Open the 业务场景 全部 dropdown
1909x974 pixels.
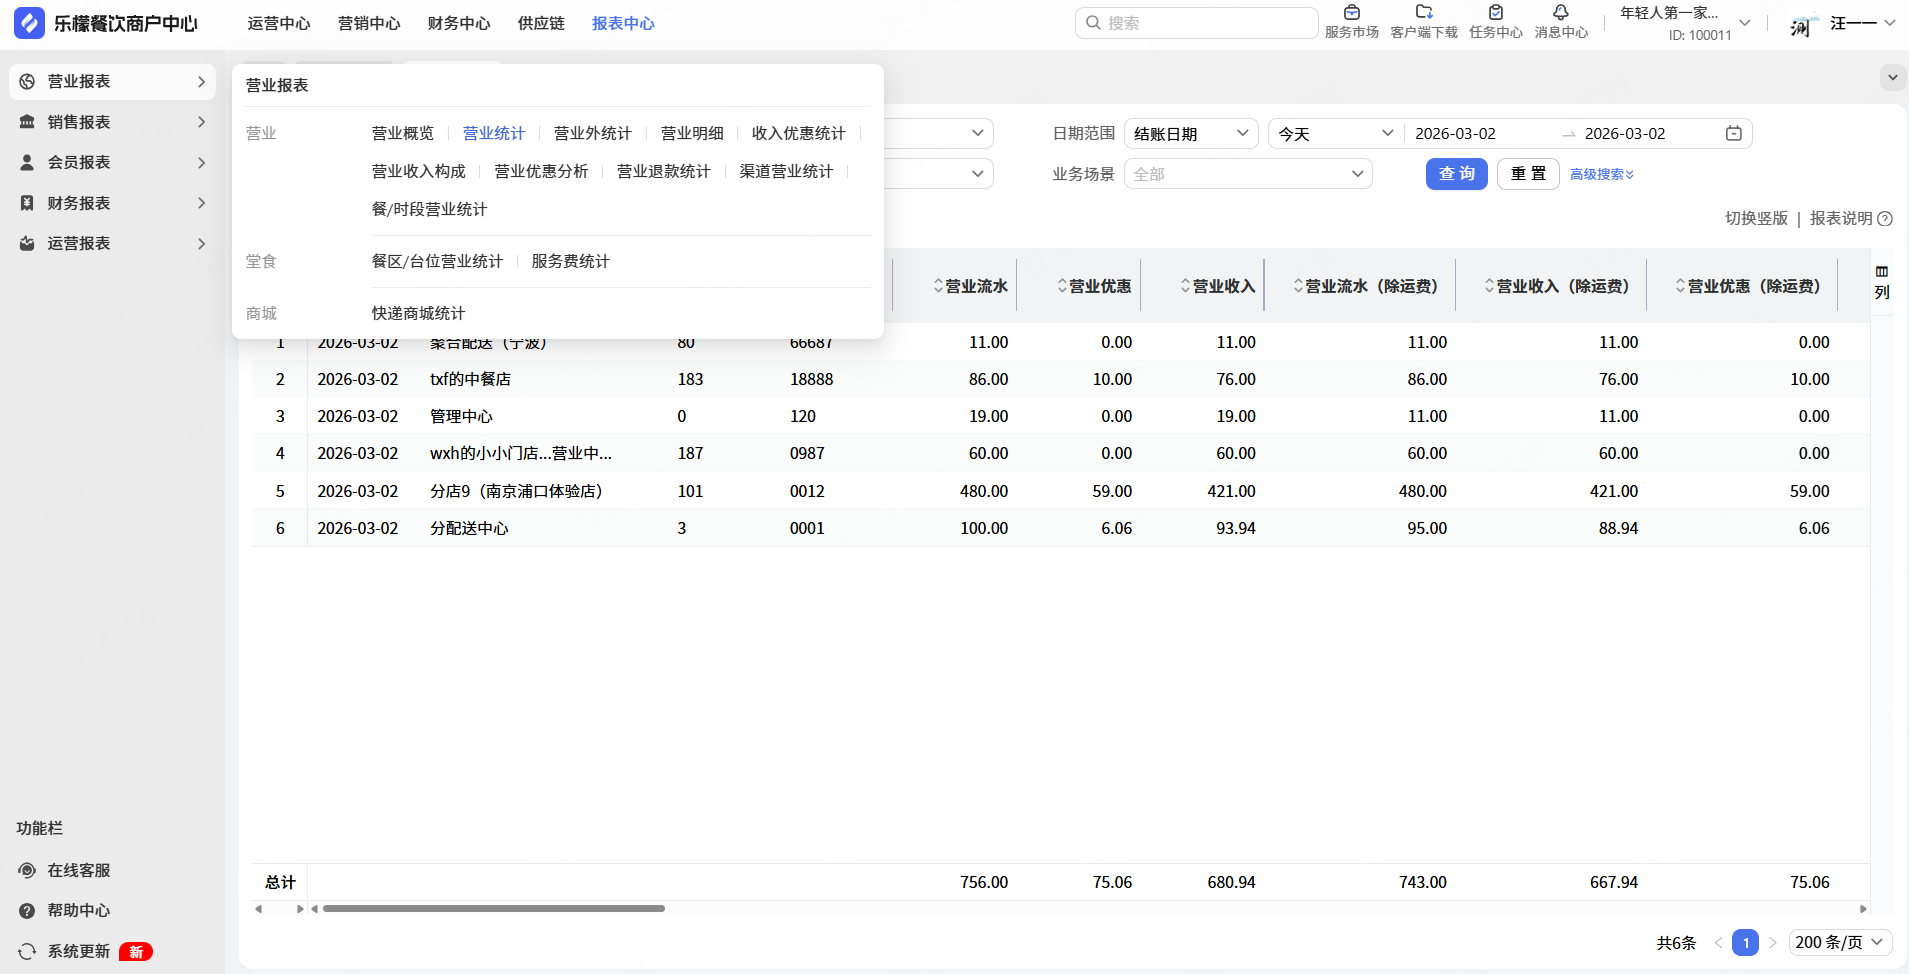[x=1247, y=174]
